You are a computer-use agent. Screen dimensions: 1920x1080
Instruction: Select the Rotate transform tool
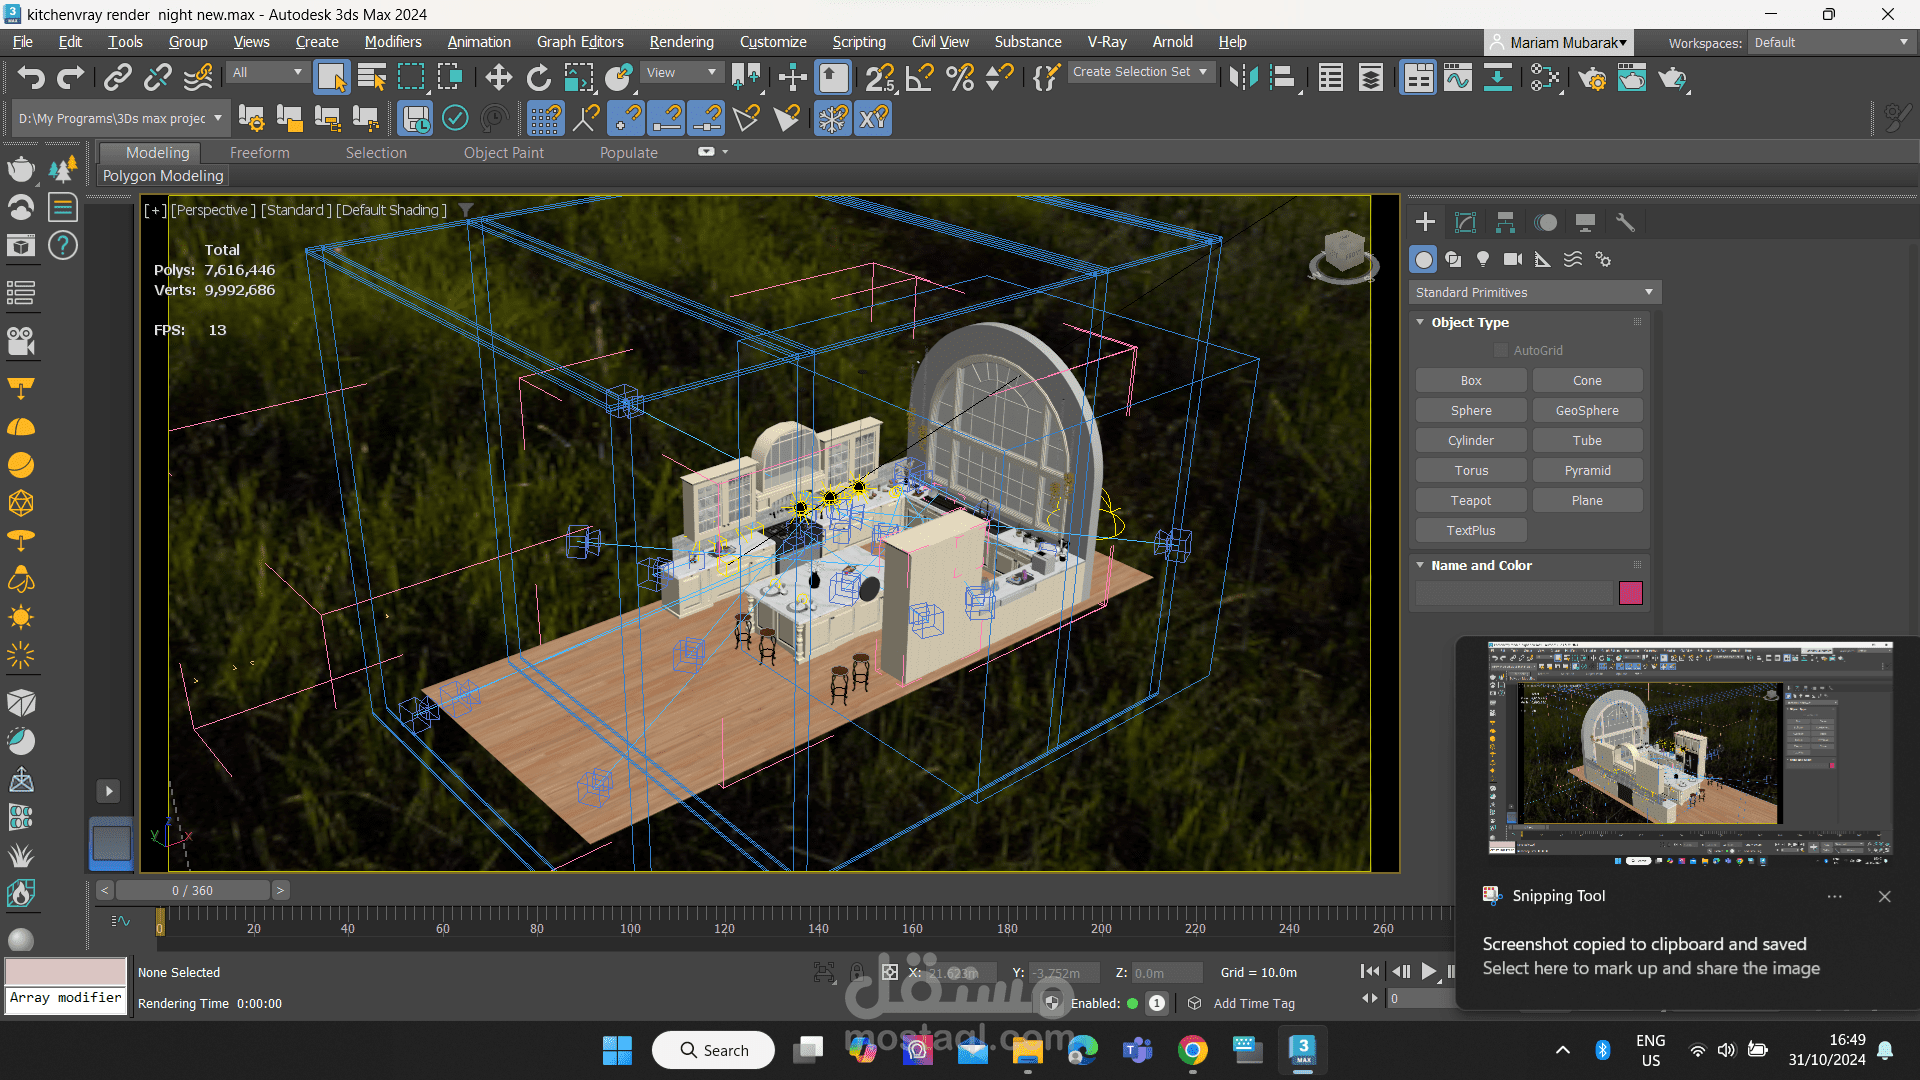coord(538,77)
